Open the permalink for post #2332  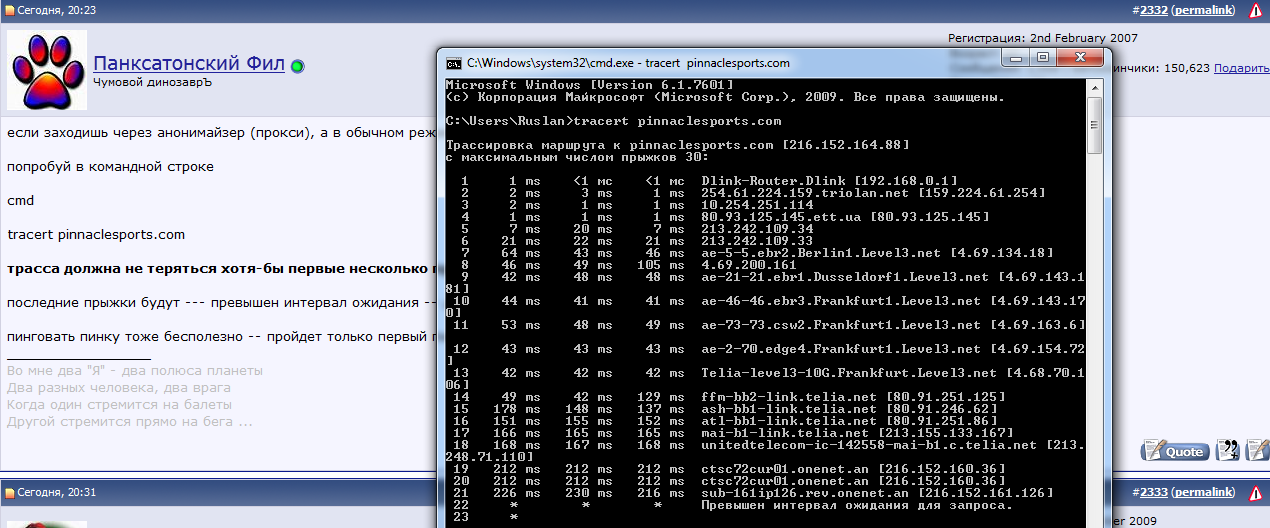tap(1206, 10)
